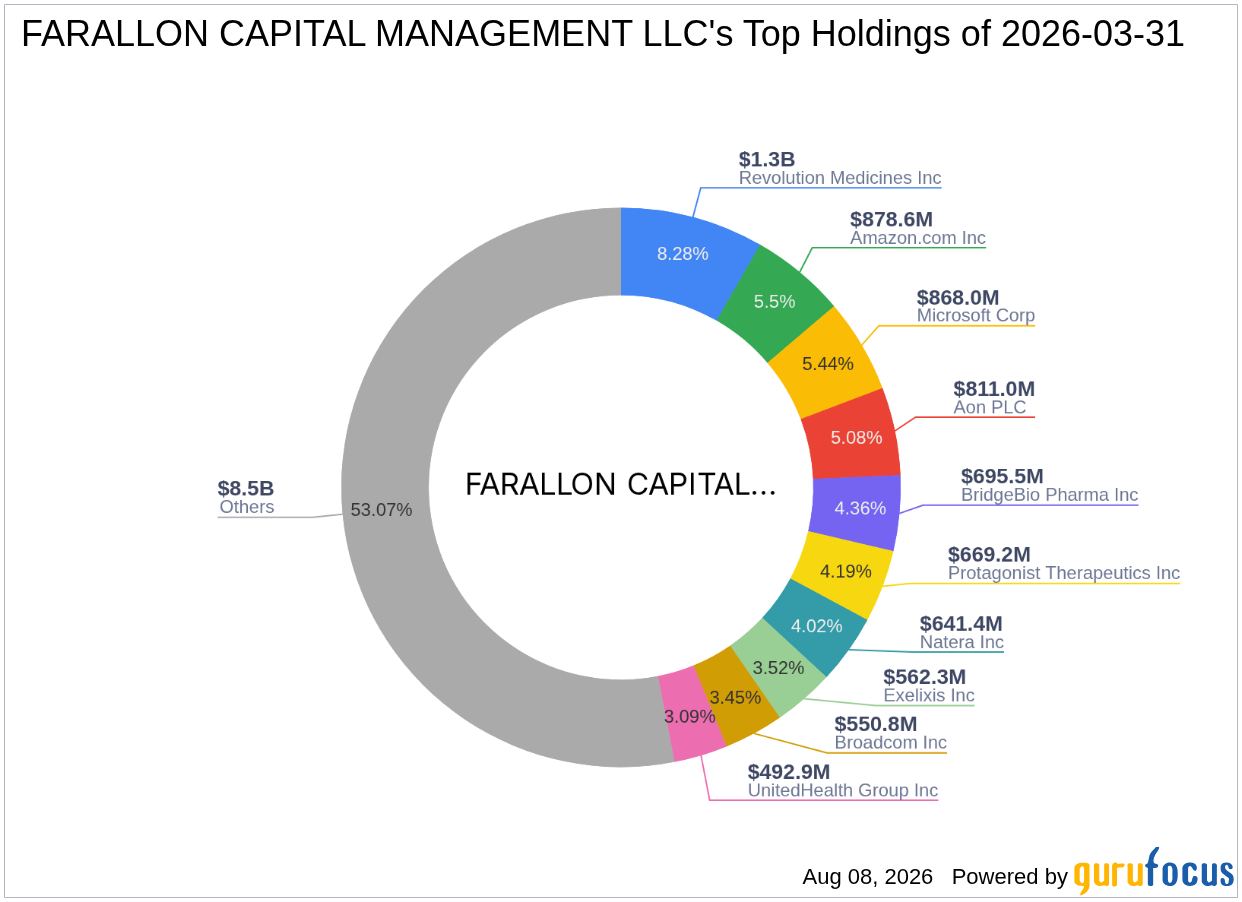
Task: Click the 'Broadcom Inc' label
Action: (x=891, y=743)
